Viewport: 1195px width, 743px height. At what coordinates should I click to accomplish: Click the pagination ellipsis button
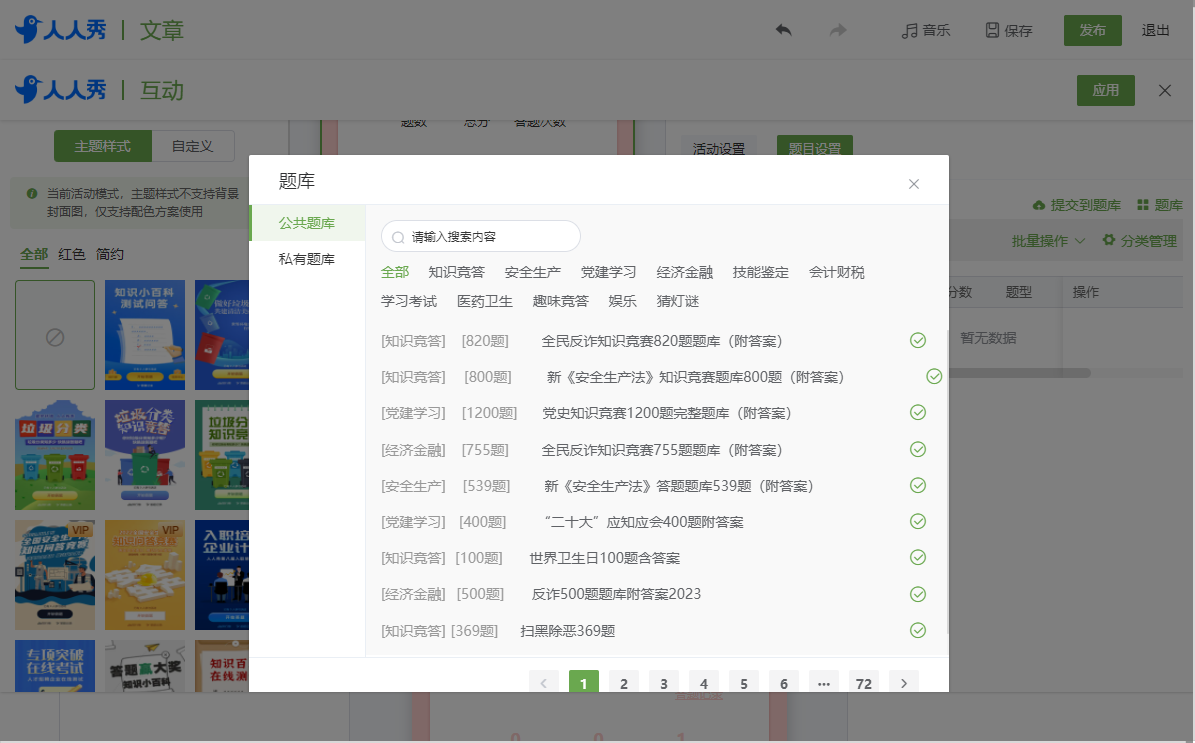pyautogui.click(x=824, y=683)
